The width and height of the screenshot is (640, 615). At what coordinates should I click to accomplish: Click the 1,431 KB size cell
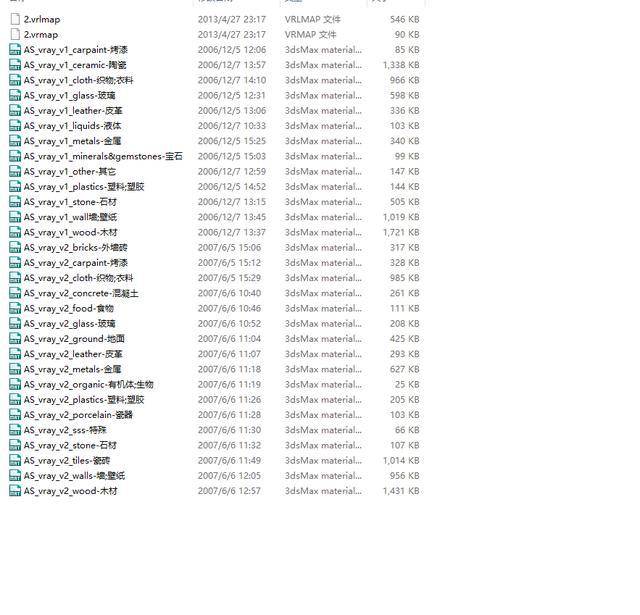pyautogui.click(x=401, y=491)
